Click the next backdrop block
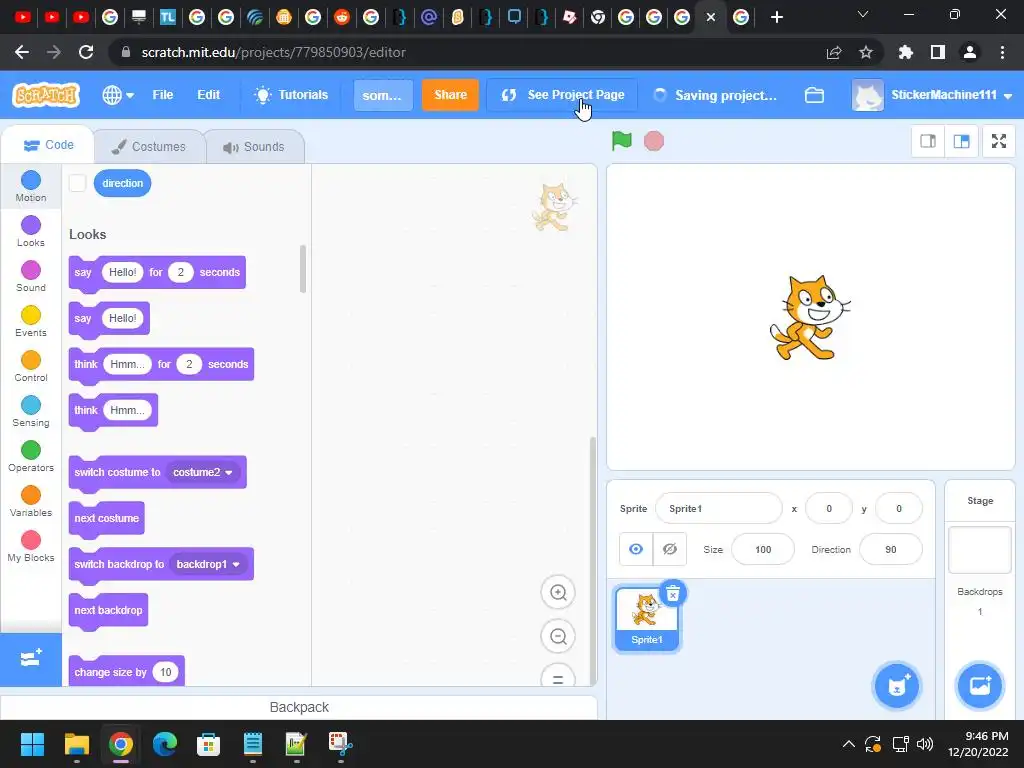The image size is (1024, 768). [x=108, y=611]
